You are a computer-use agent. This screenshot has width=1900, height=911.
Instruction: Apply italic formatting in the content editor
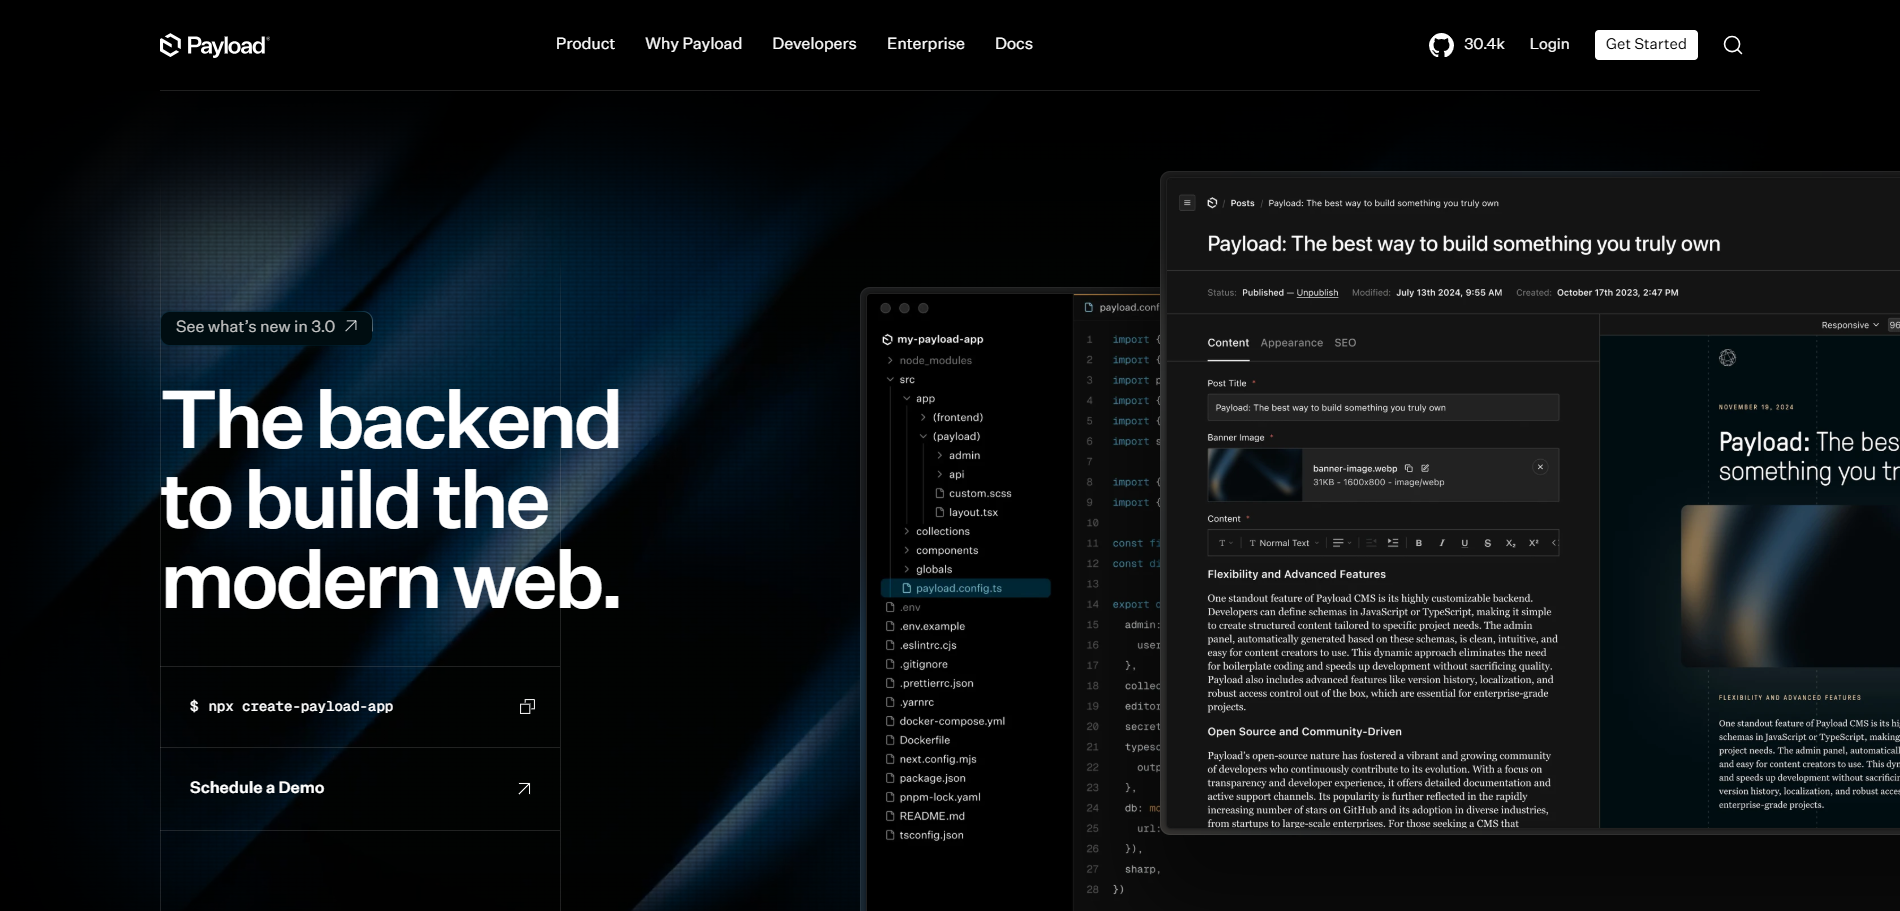pyautogui.click(x=1442, y=543)
